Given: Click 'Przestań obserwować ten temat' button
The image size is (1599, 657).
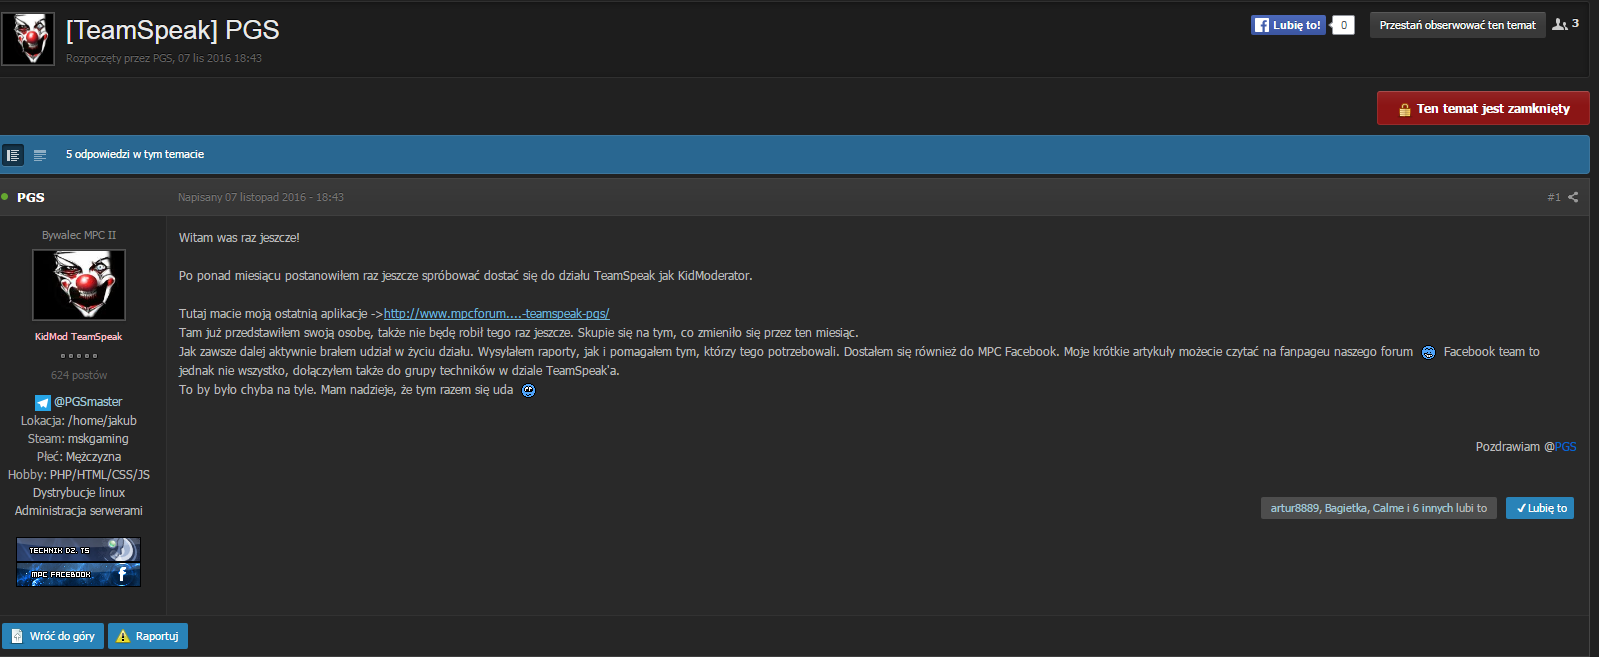Looking at the screenshot, I should point(1457,25).
